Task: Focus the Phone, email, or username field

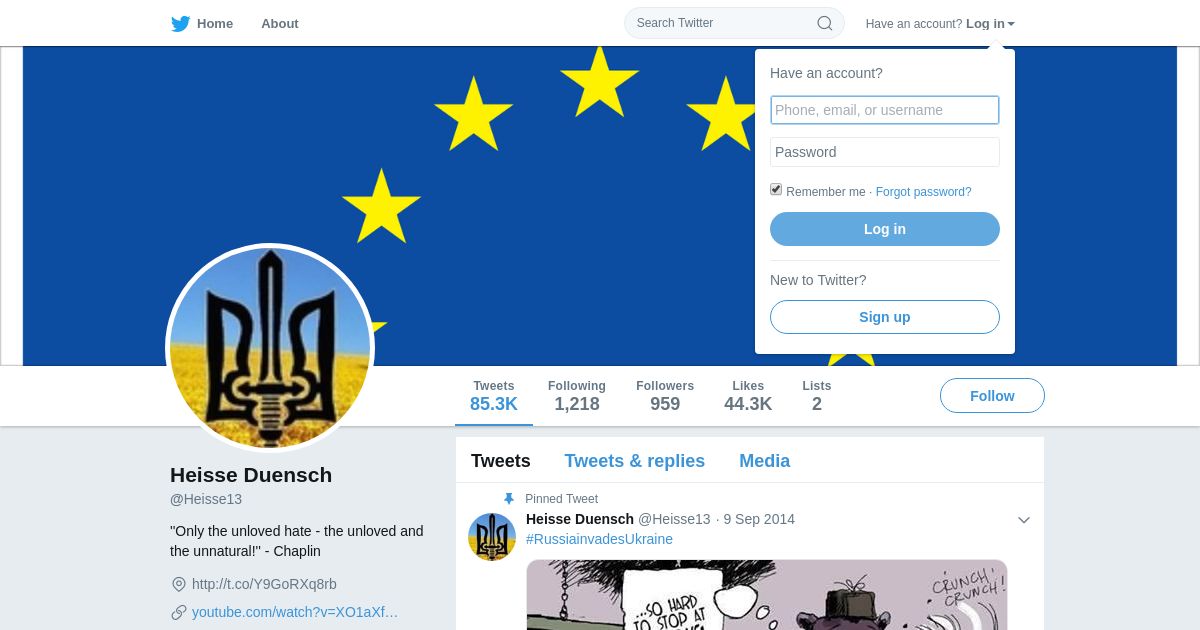Action: coord(885,110)
